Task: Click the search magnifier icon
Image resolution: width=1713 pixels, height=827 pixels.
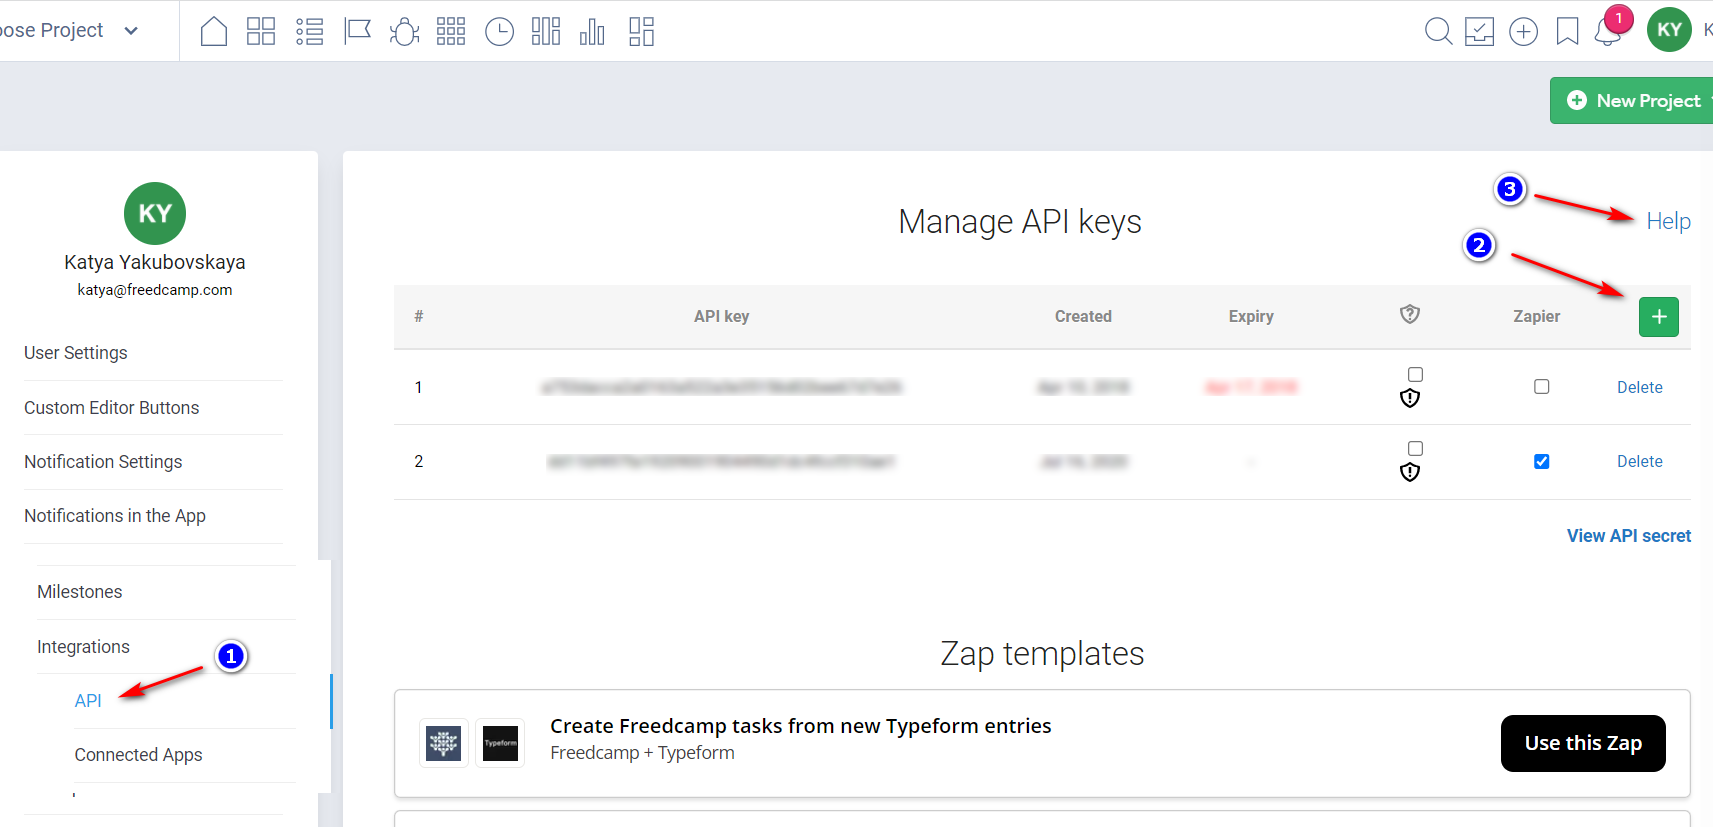Action: click(x=1438, y=32)
